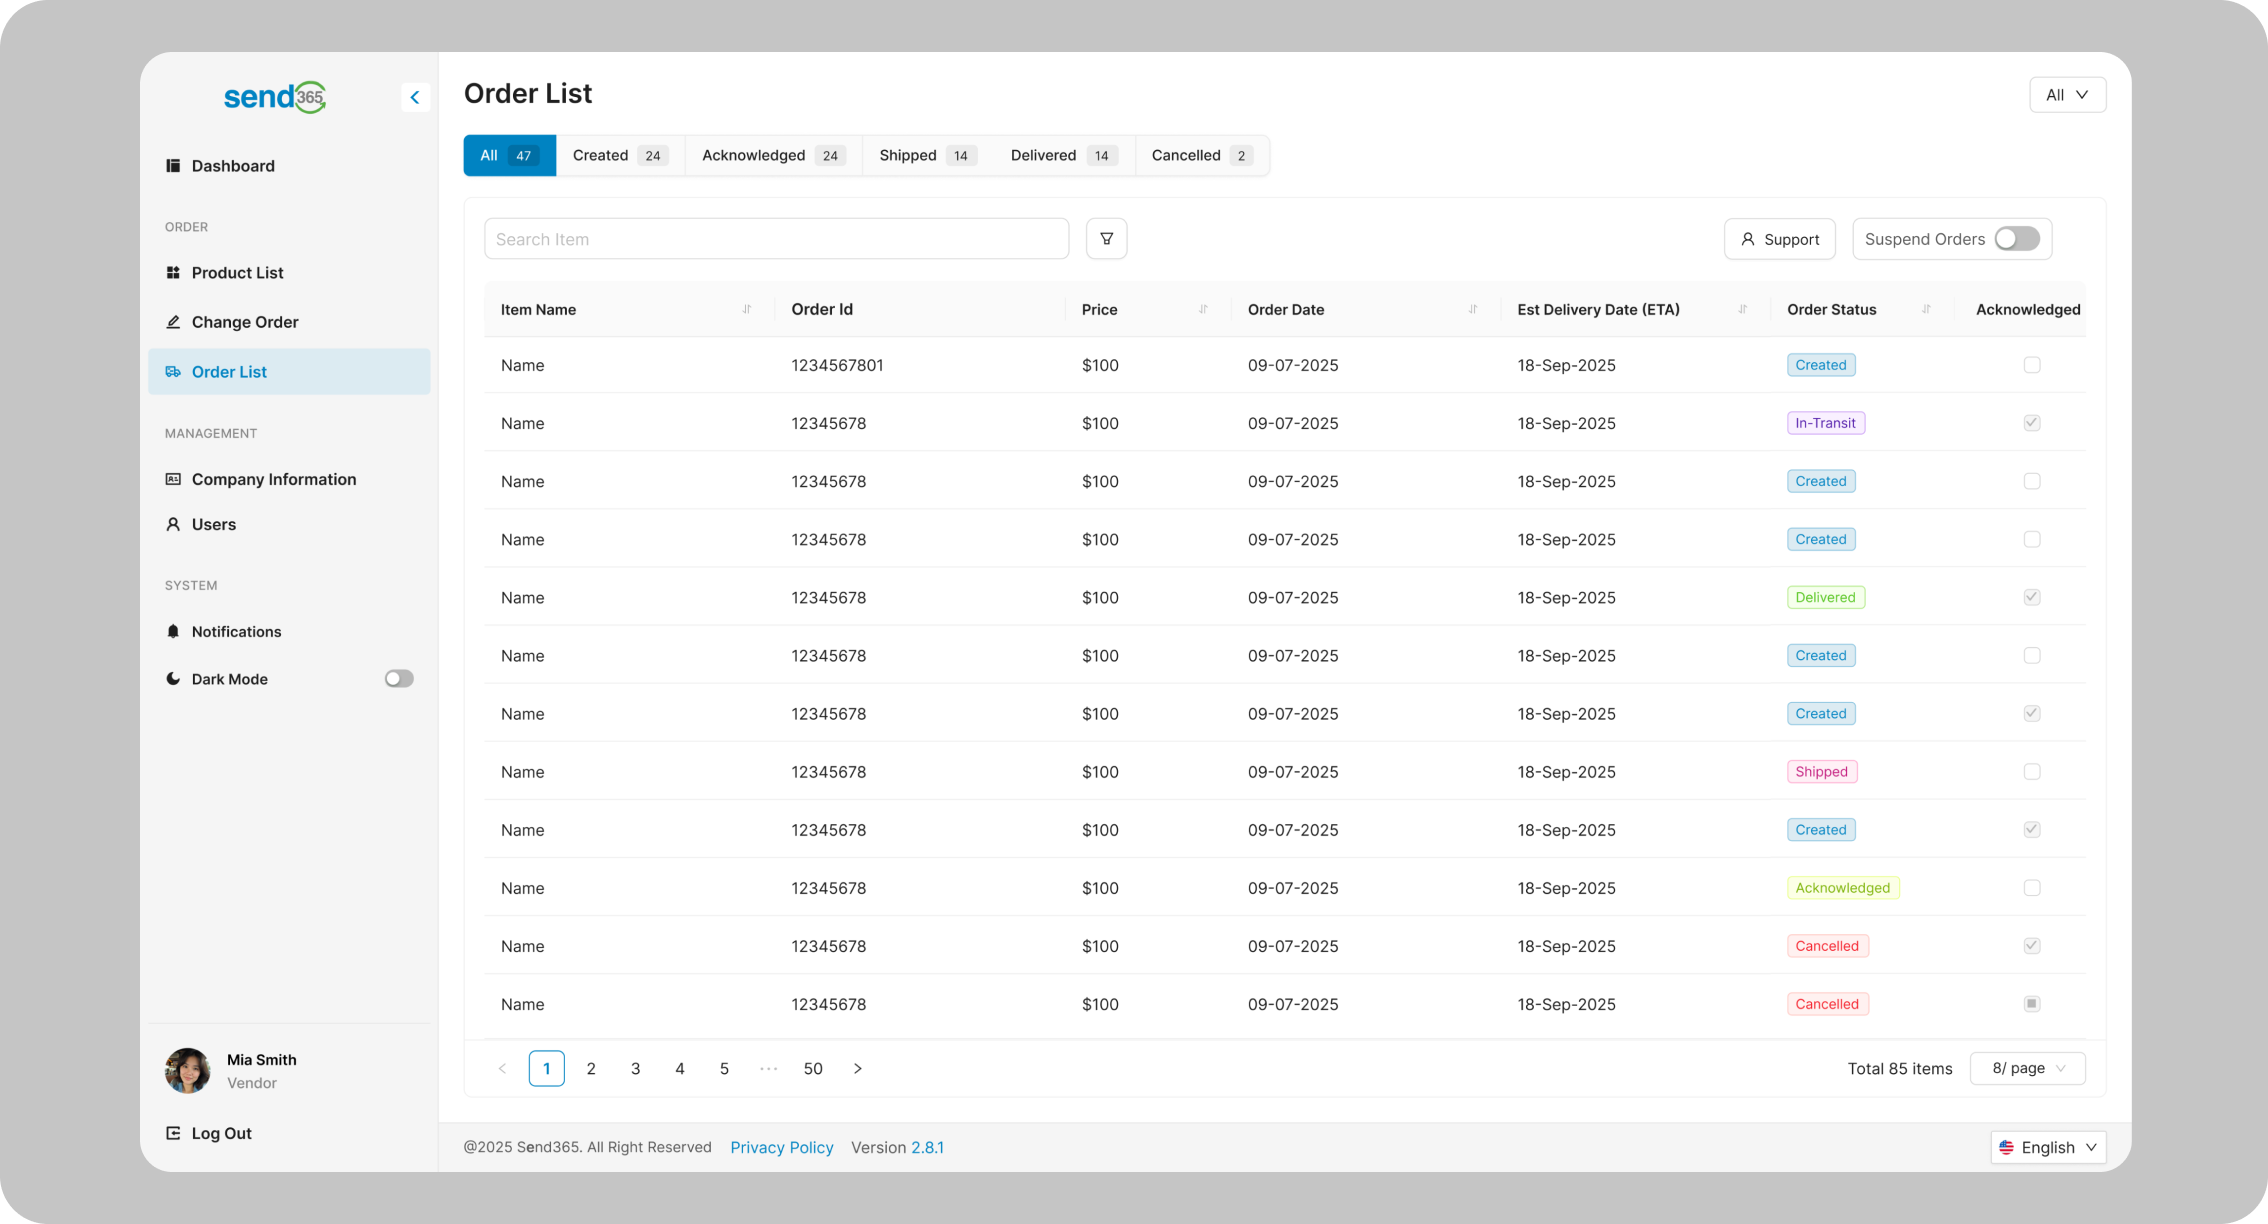
Task: Go to next page arrow
Action: tap(857, 1069)
